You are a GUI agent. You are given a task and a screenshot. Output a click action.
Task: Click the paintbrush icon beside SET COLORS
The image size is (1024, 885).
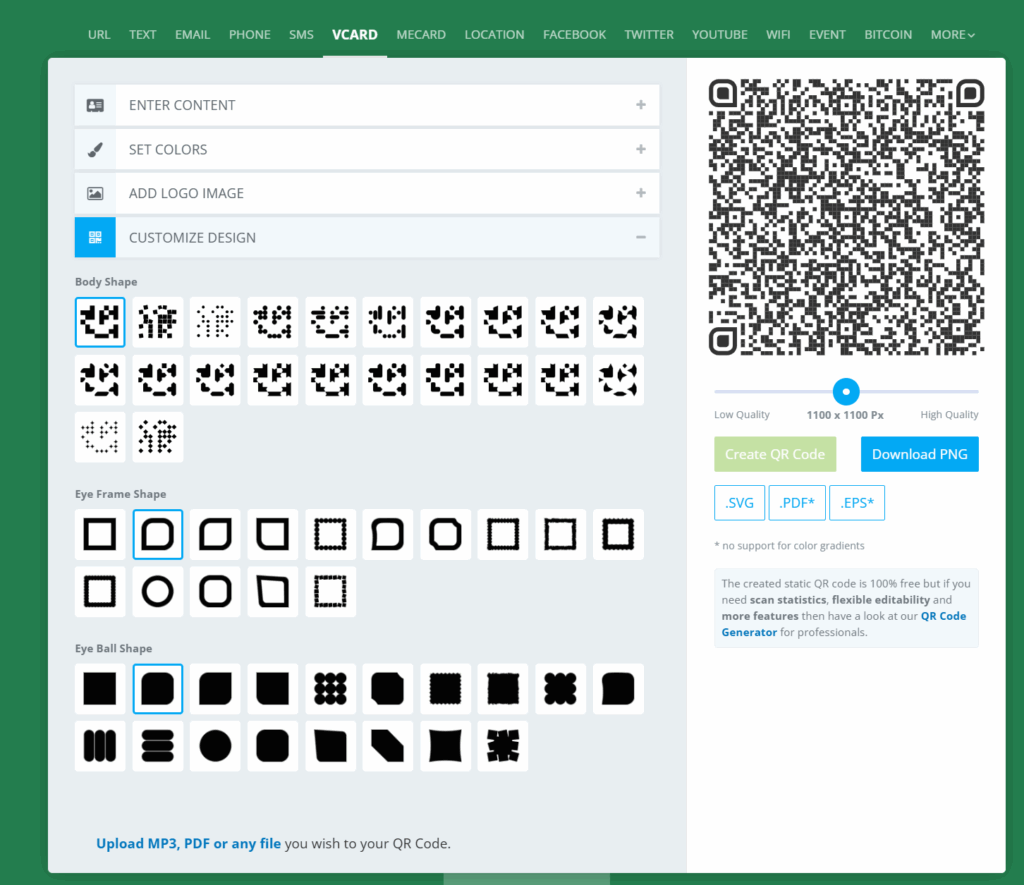(x=95, y=149)
